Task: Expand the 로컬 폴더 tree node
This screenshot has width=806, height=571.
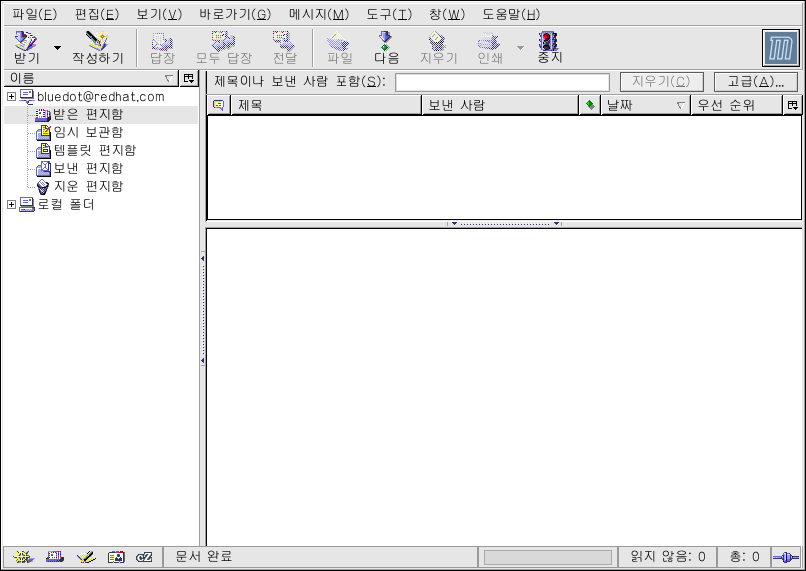Action: pos(11,205)
